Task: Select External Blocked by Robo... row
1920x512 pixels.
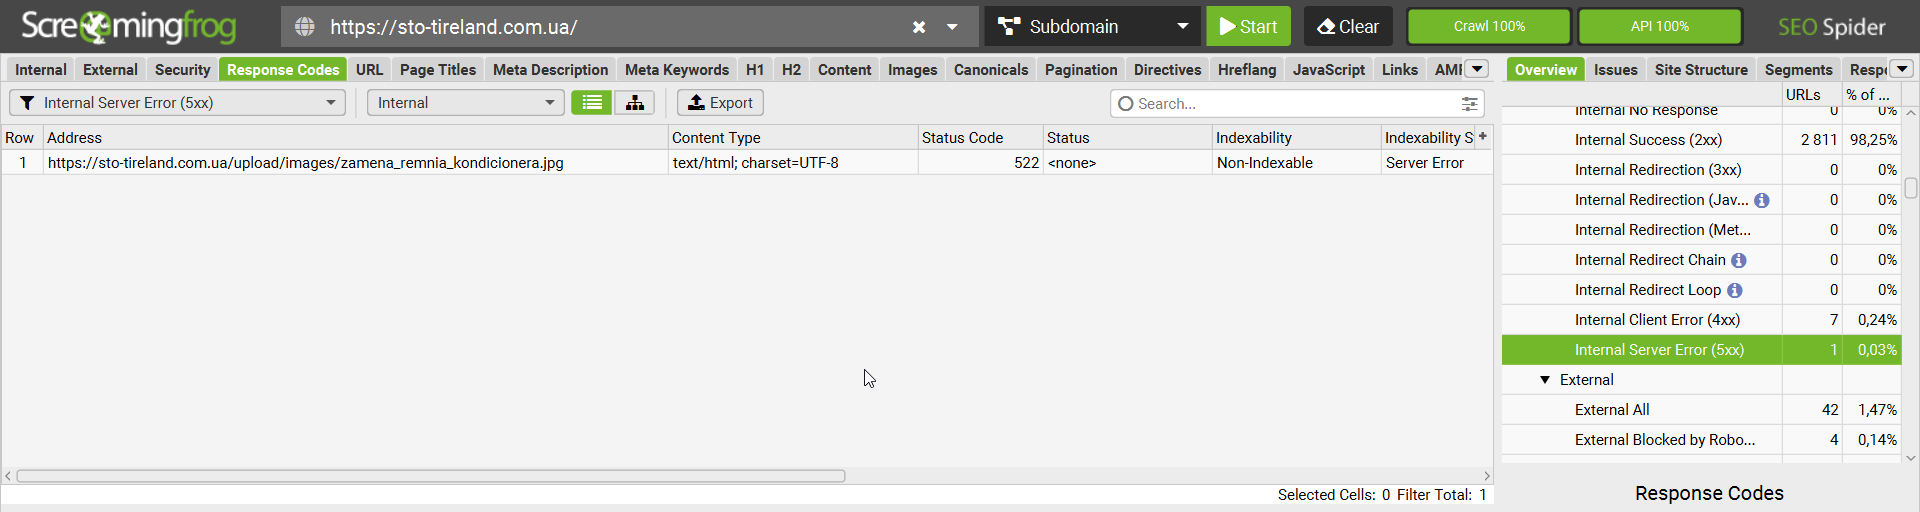Action: pyautogui.click(x=1701, y=440)
